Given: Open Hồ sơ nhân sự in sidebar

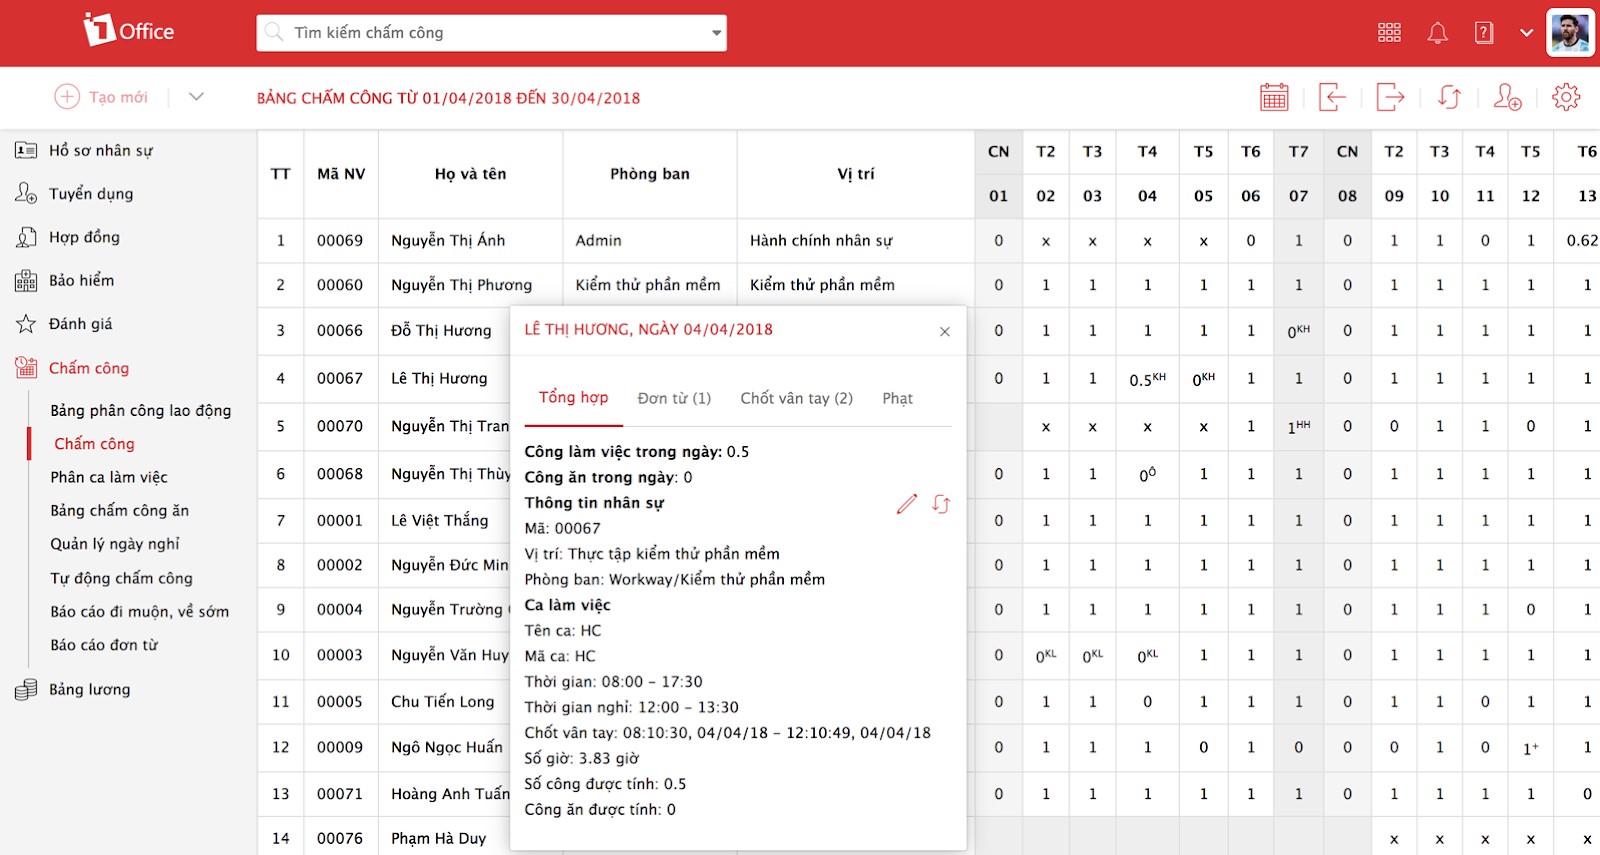Looking at the screenshot, I should click(x=101, y=150).
